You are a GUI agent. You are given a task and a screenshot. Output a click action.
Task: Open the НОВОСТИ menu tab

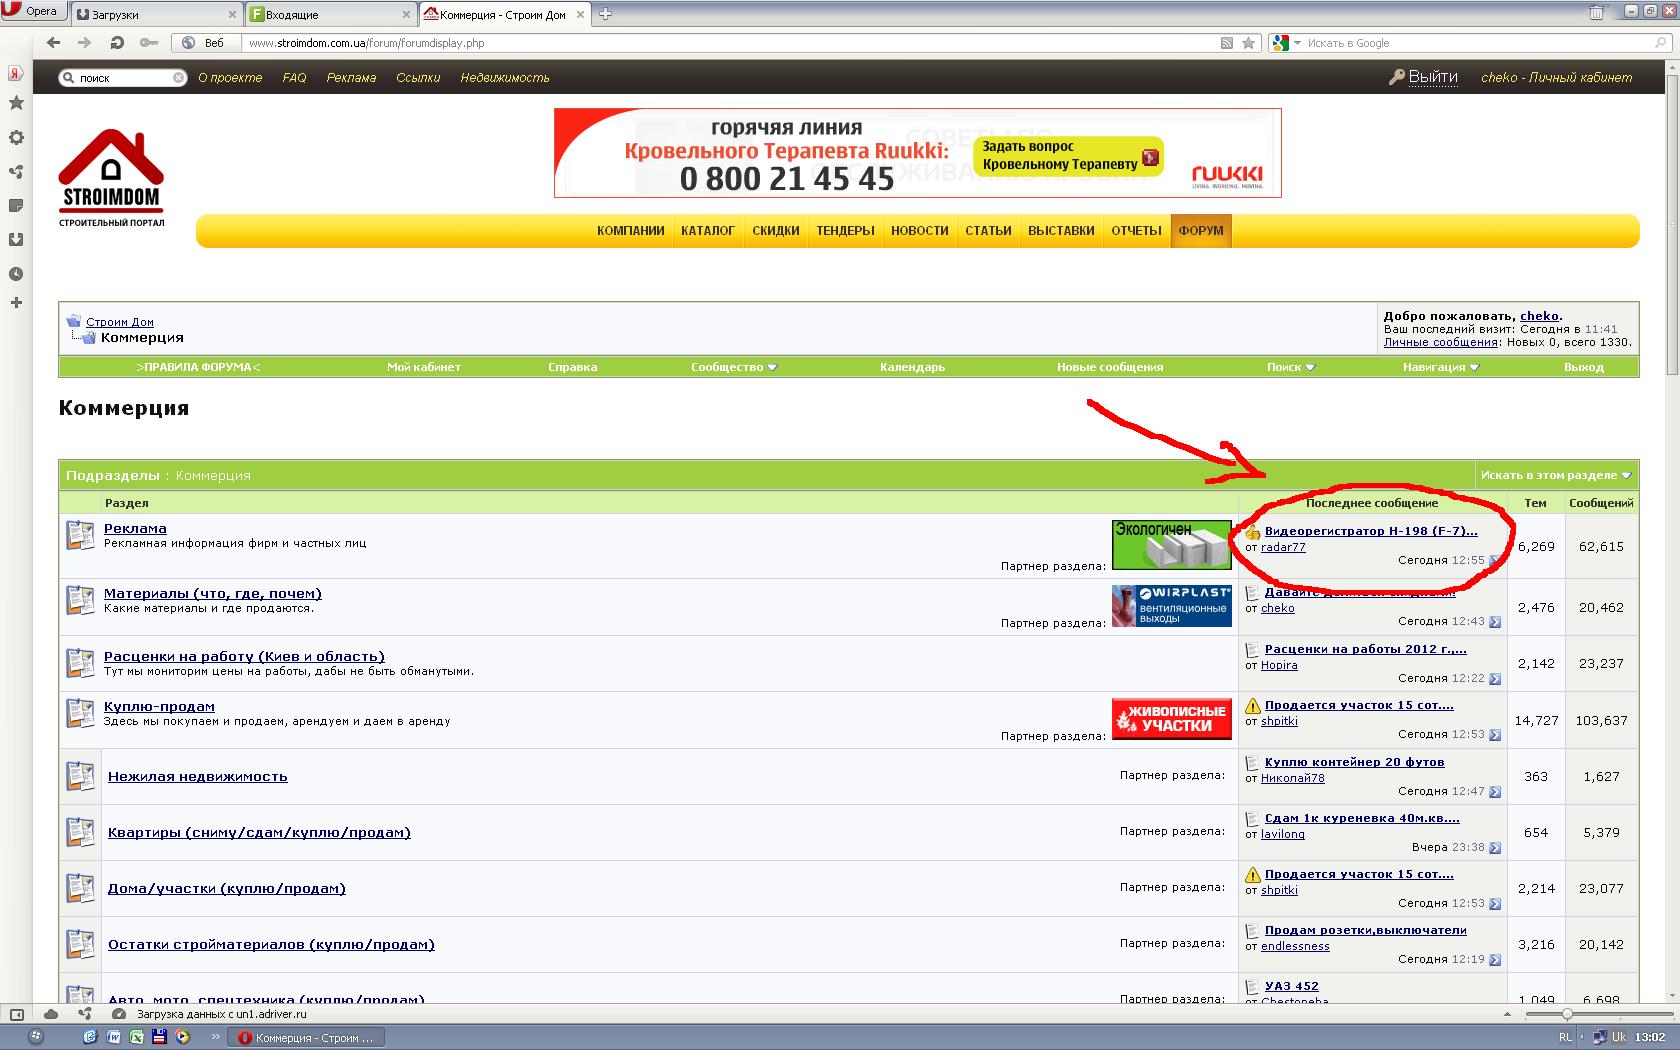(920, 231)
